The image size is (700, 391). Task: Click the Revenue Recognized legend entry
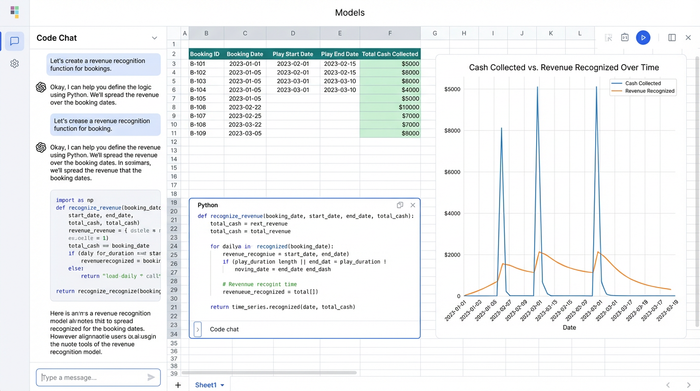pyautogui.click(x=643, y=91)
